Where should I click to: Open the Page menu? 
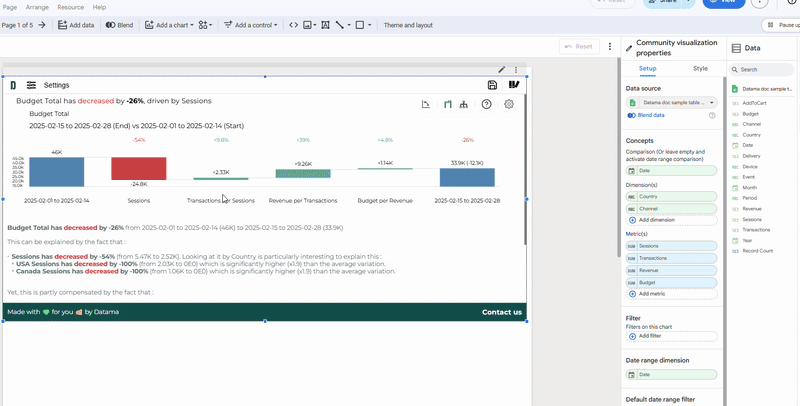10,7
